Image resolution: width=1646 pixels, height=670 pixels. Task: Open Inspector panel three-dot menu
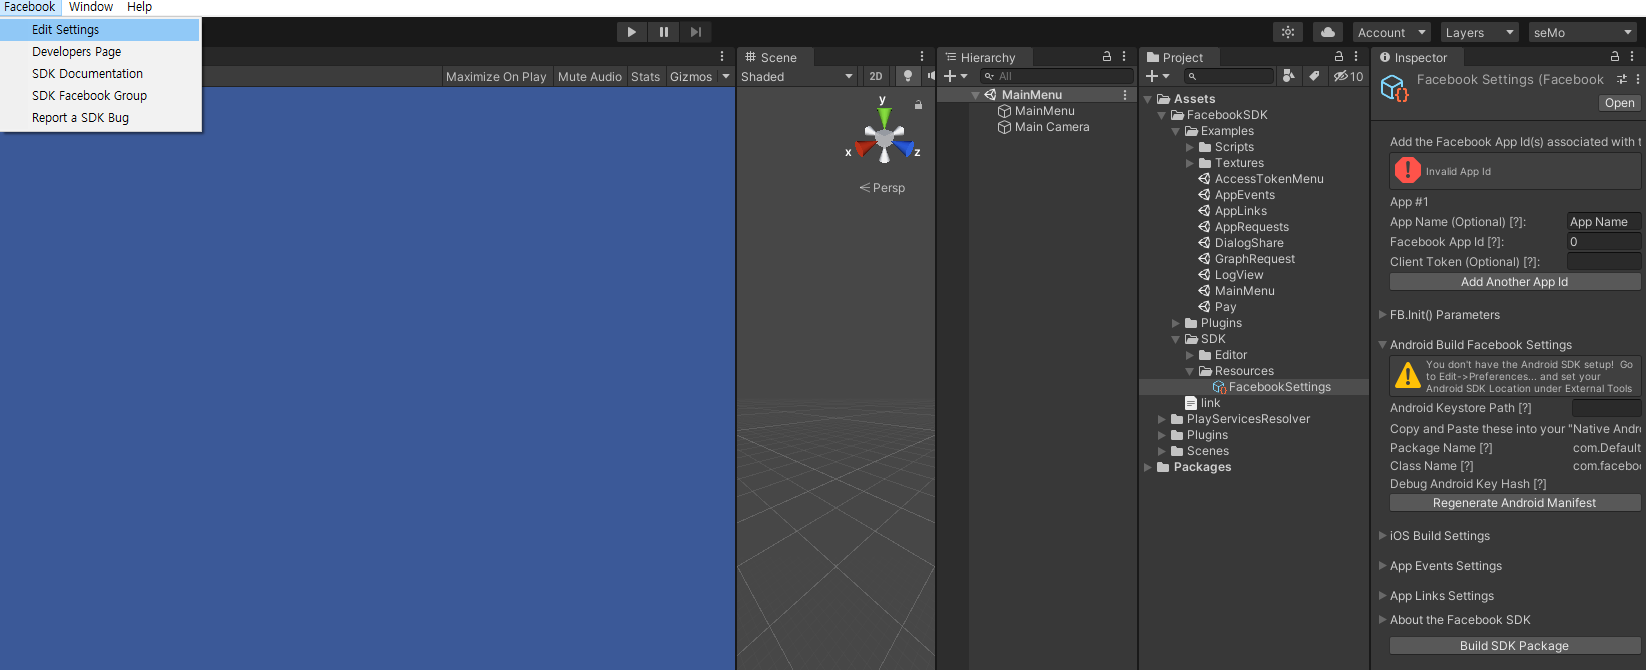point(1632,57)
